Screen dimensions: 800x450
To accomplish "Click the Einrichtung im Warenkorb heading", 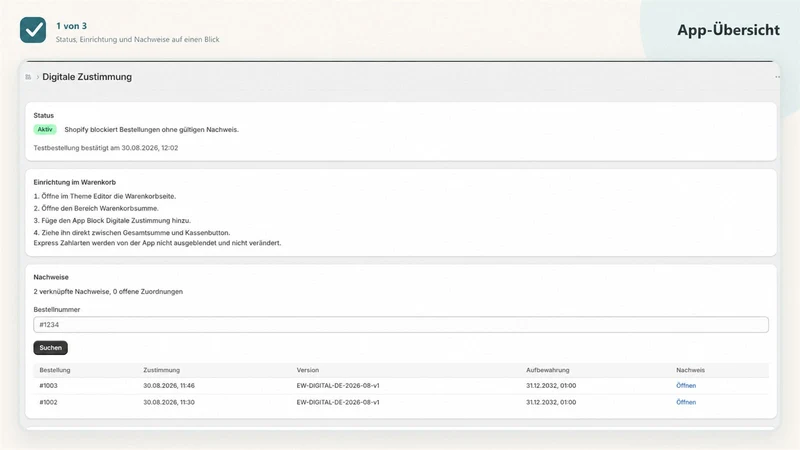I will point(74,182).
